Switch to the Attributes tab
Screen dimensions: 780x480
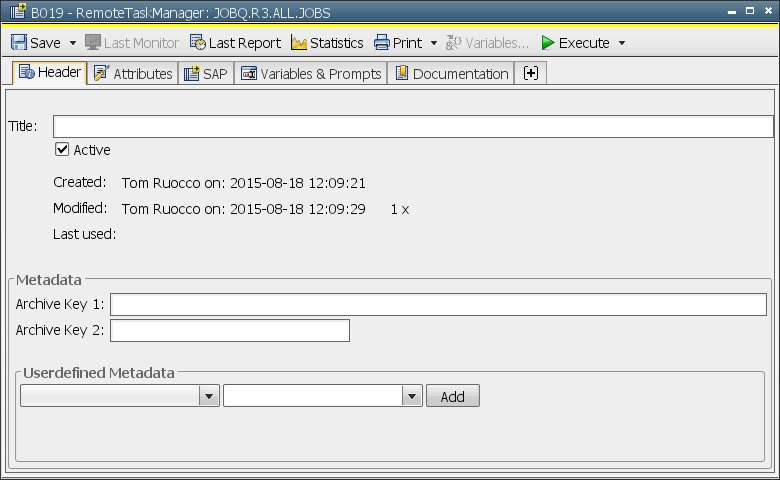click(133, 74)
